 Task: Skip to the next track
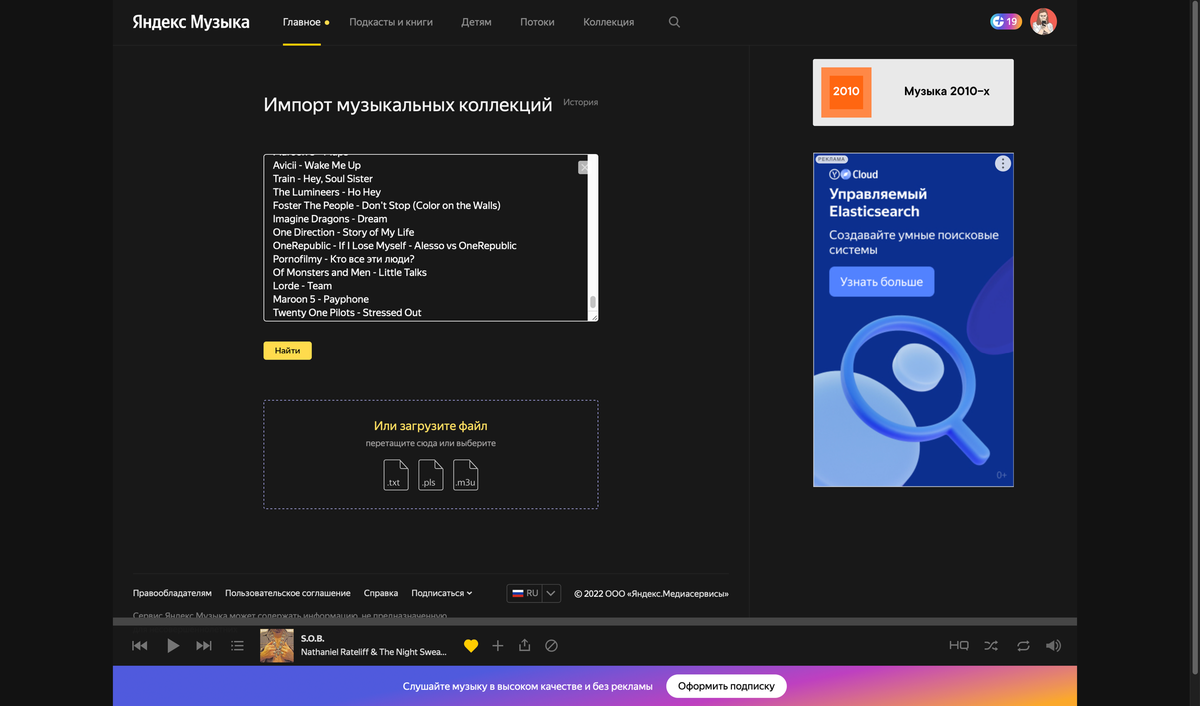(204, 646)
